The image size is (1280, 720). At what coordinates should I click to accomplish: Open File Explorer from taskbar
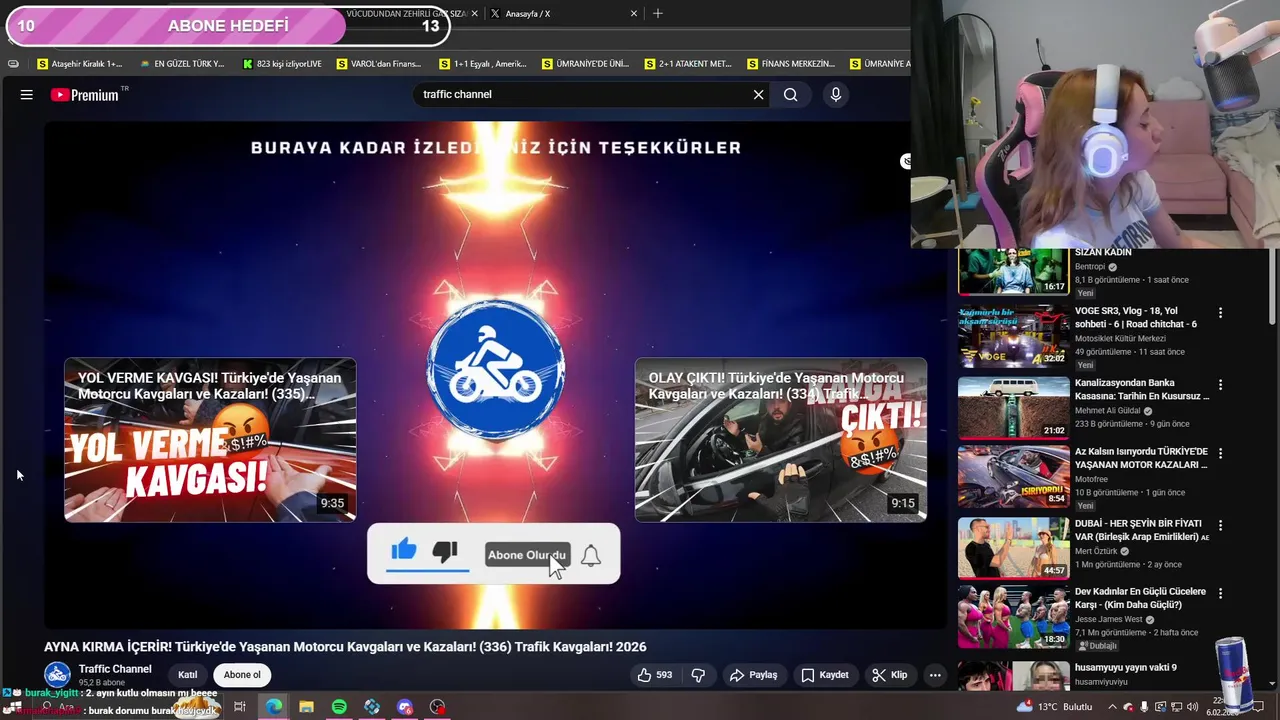click(306, 707)
